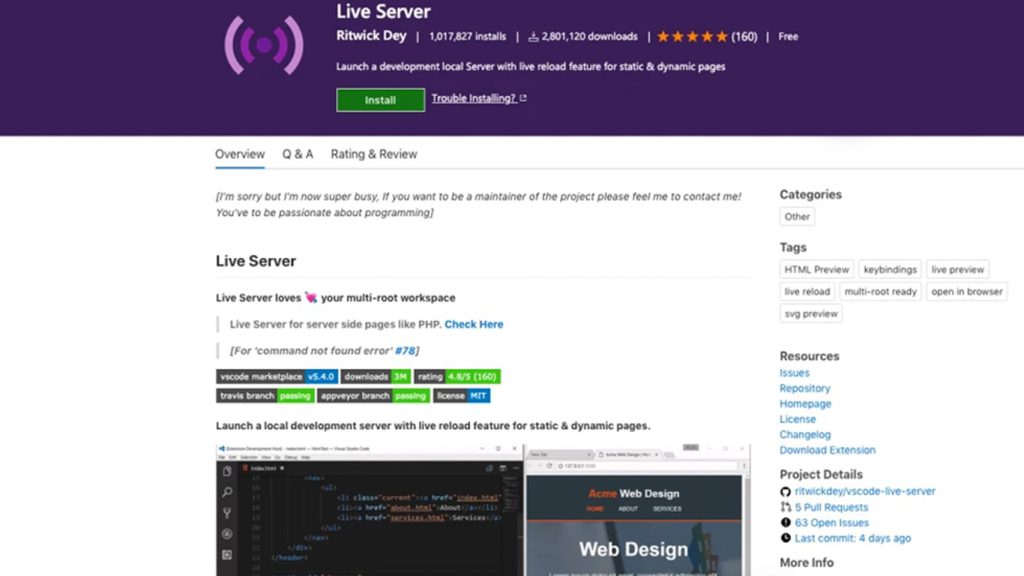Screen dimensions: 1024x576
Task: Select the HTML Preview tag
Action: (x=816, y=269)
